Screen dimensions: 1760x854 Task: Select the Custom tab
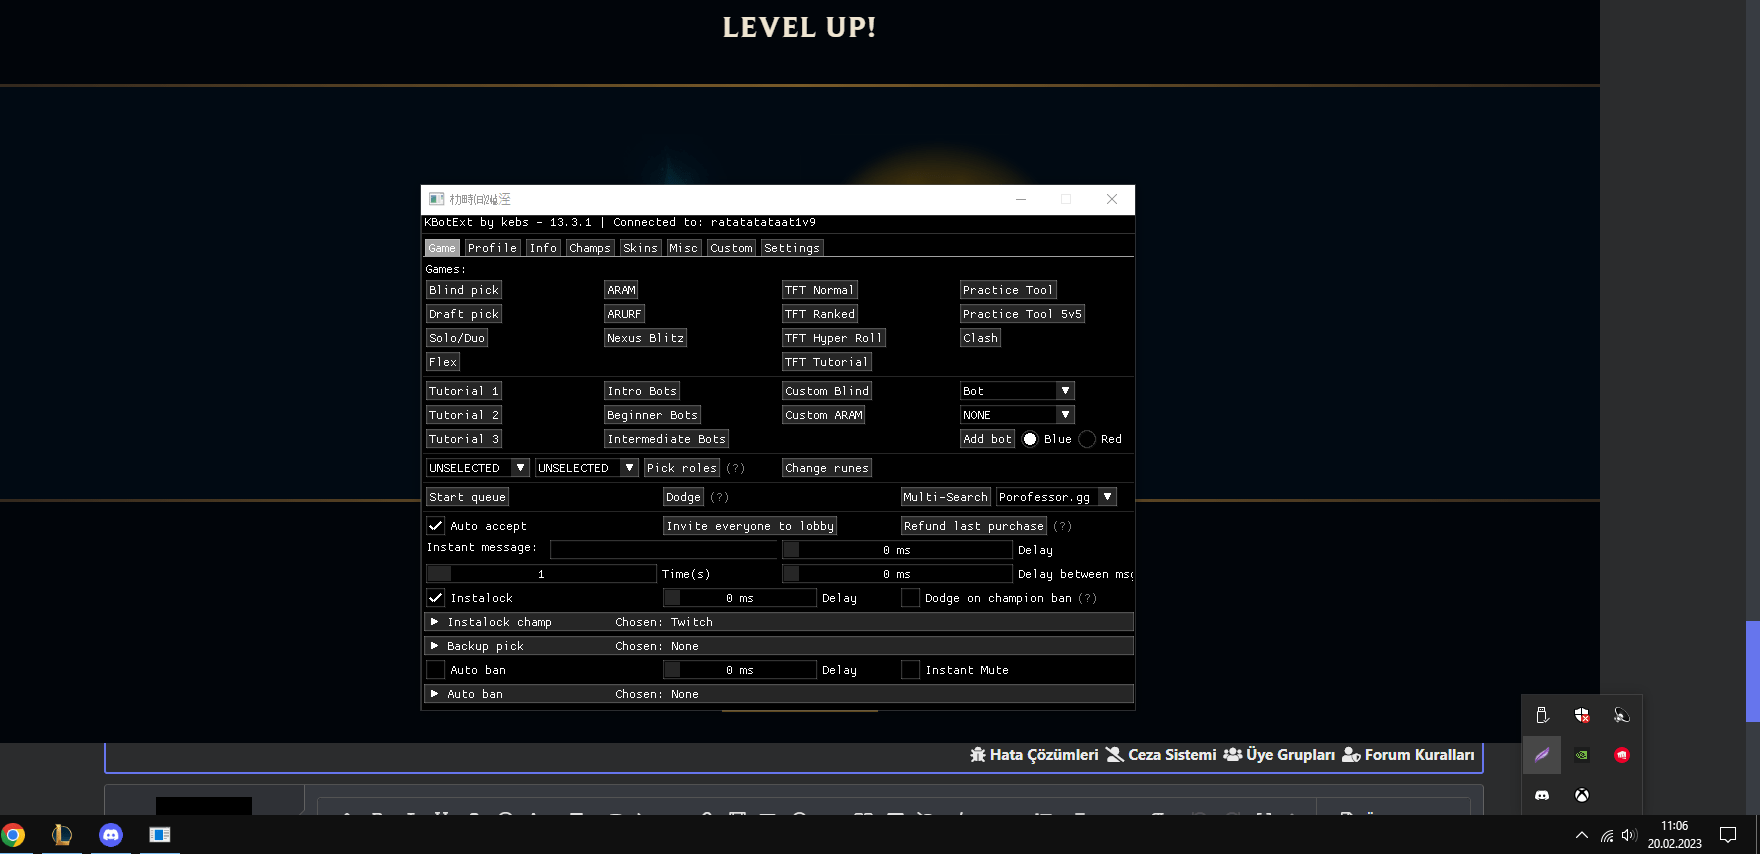[x=731, y=248]
